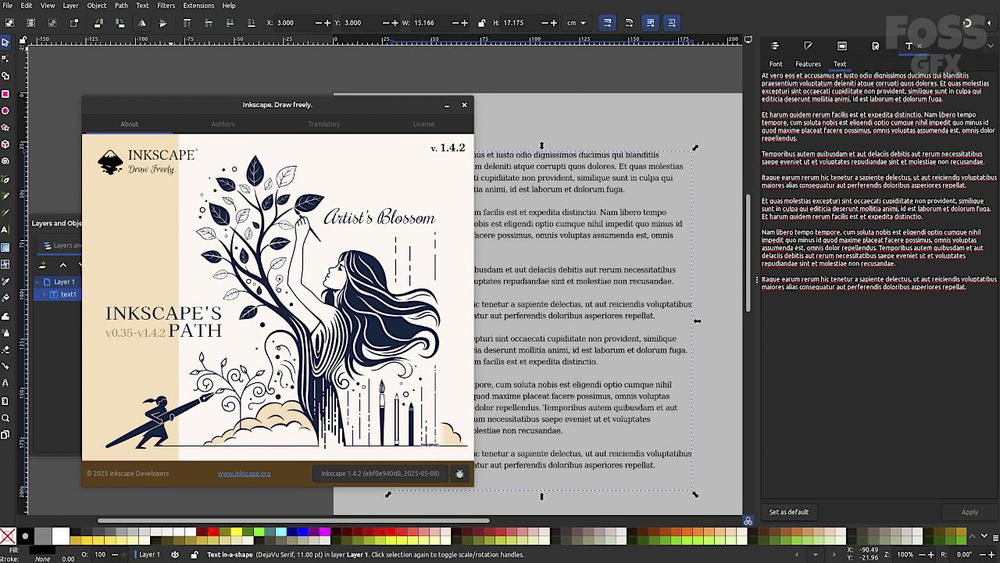The height and width of the screenshot is (563, 1000).
Task: Open the units dropdown showing cm
Action: pos(577,23)
